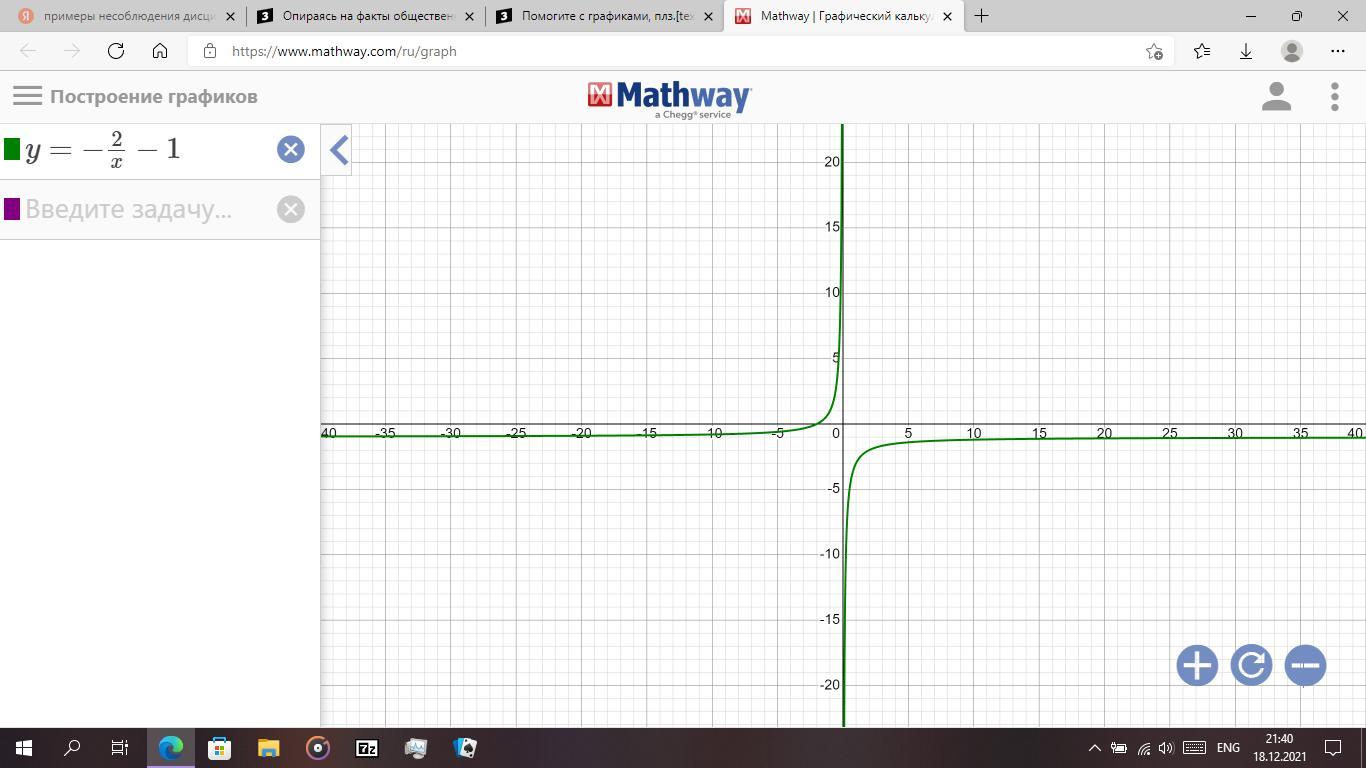Show hidden system tray icons
Screen dimensions: 1366x768
(1094, 747)
